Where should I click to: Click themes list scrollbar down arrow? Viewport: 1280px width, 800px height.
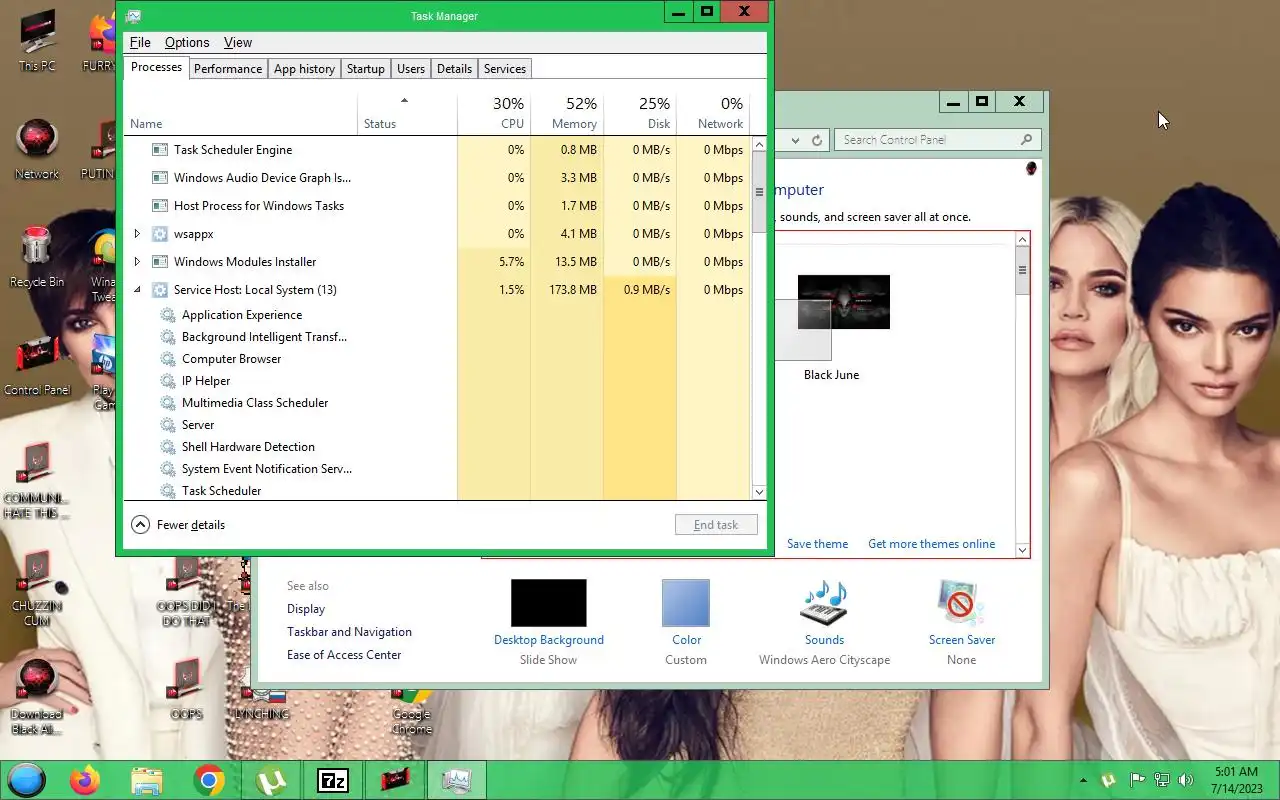tap(1022, 549)
